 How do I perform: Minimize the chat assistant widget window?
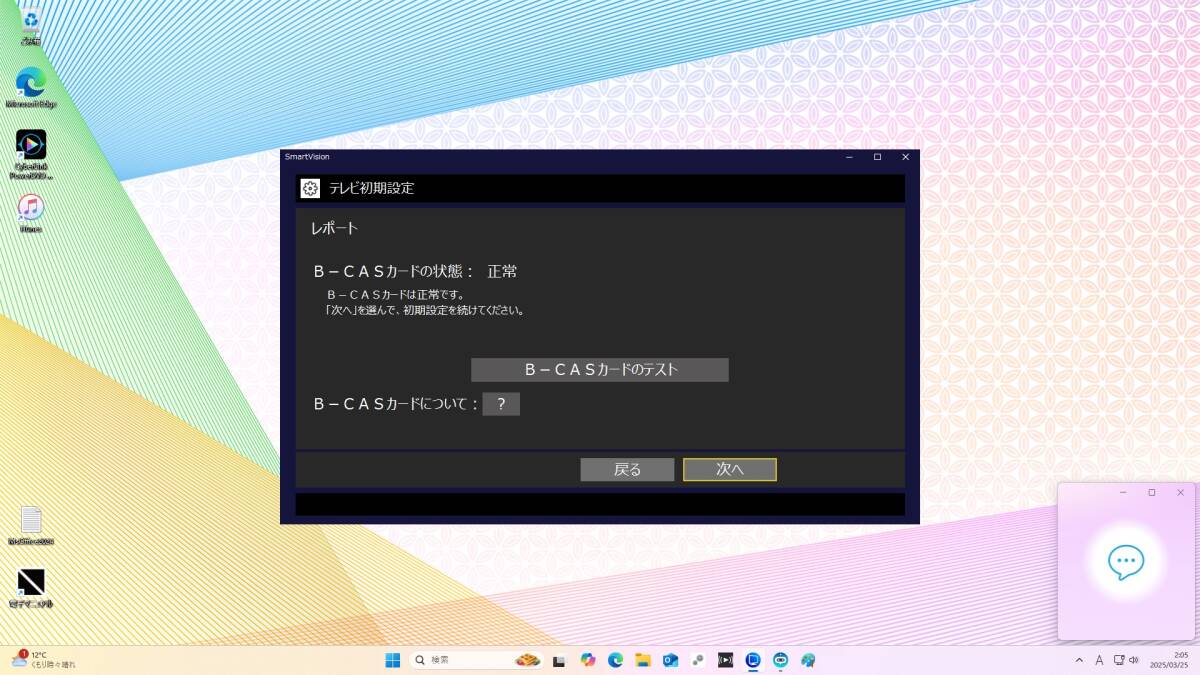click(x=1123, y=493)
